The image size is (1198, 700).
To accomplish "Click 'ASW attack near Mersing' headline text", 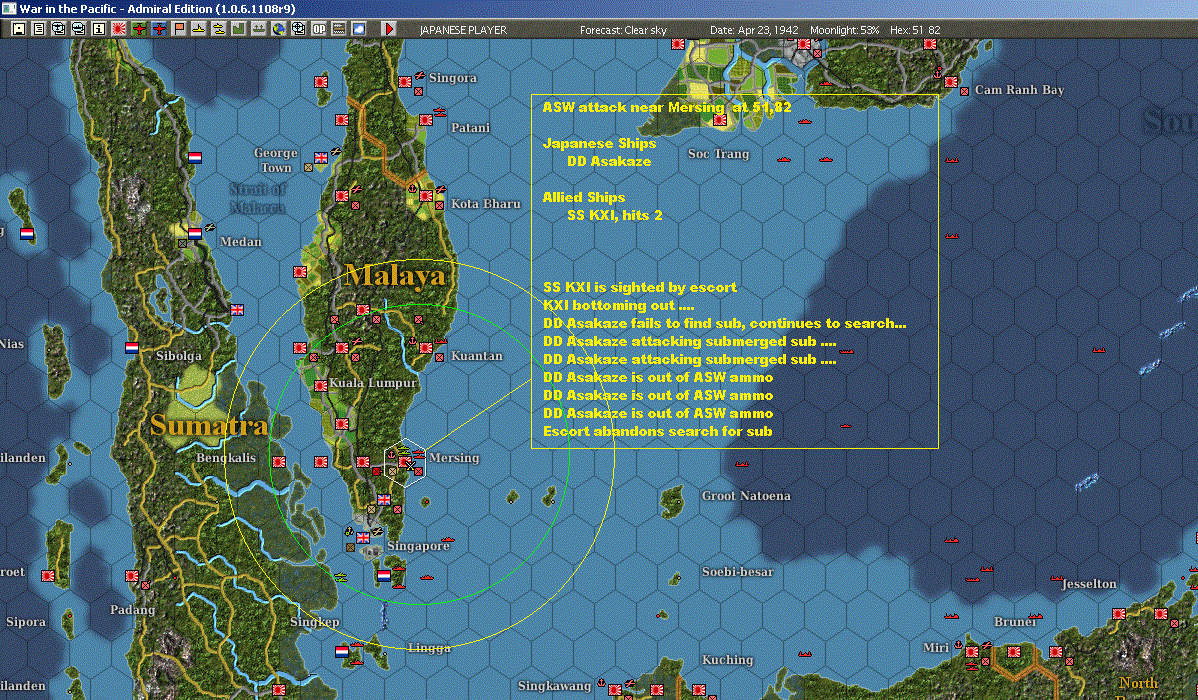I will point(633,108).
